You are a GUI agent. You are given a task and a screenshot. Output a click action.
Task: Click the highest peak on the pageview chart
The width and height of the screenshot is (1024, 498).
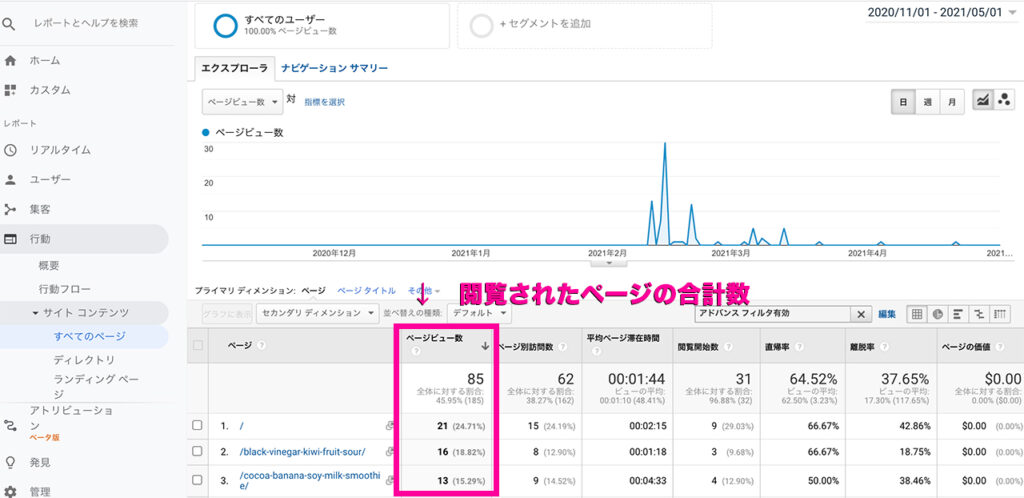665,144
